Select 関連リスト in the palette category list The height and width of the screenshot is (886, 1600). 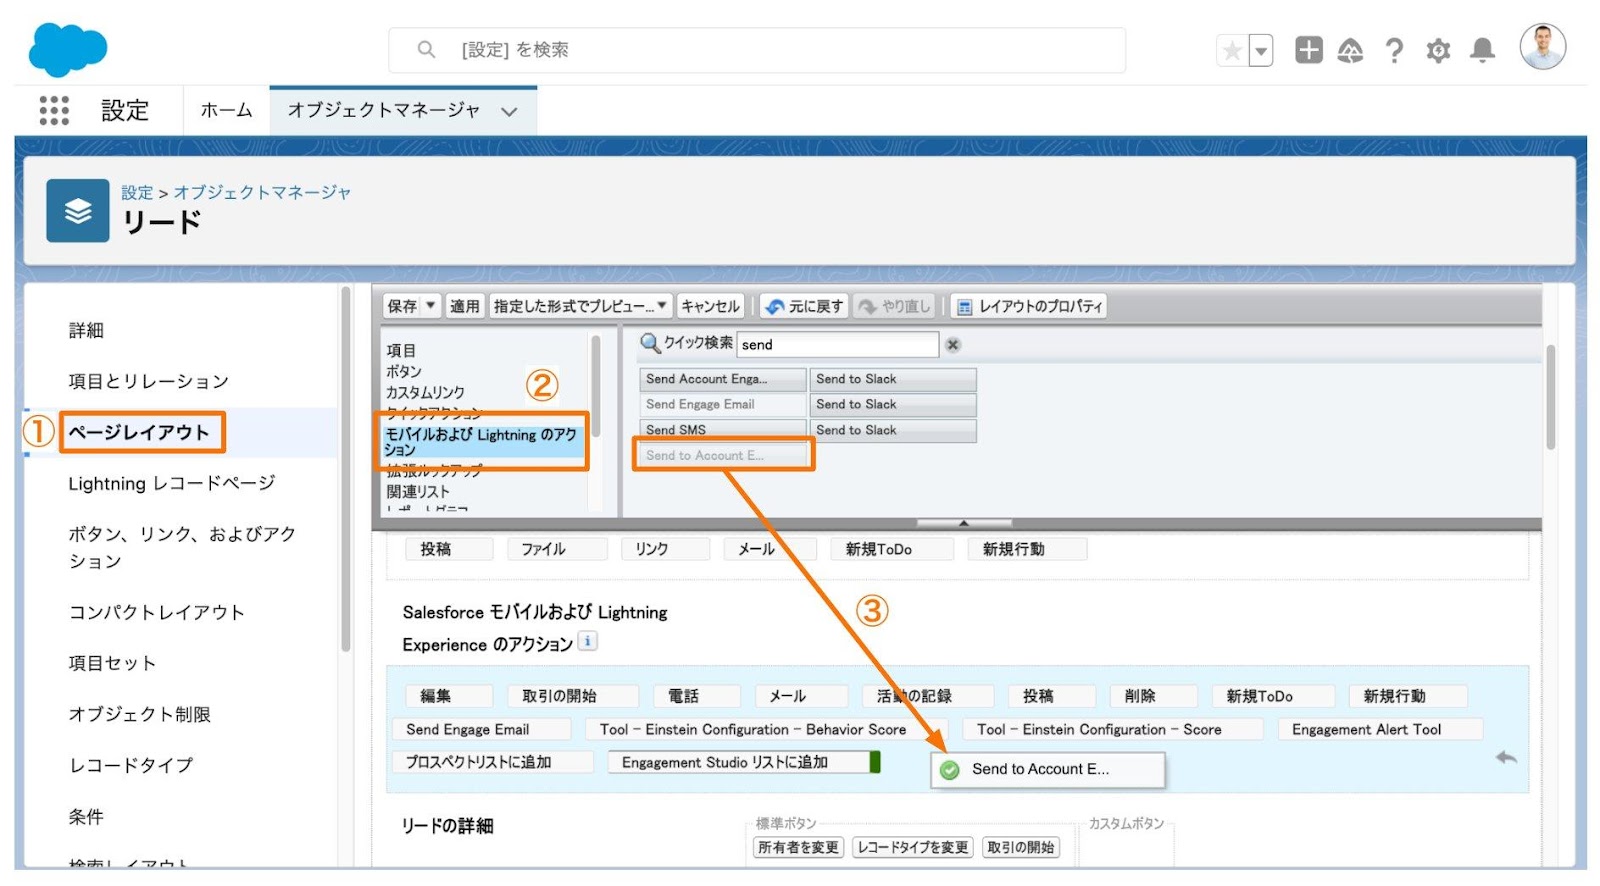pyautogui.click(x=418, y=491)
